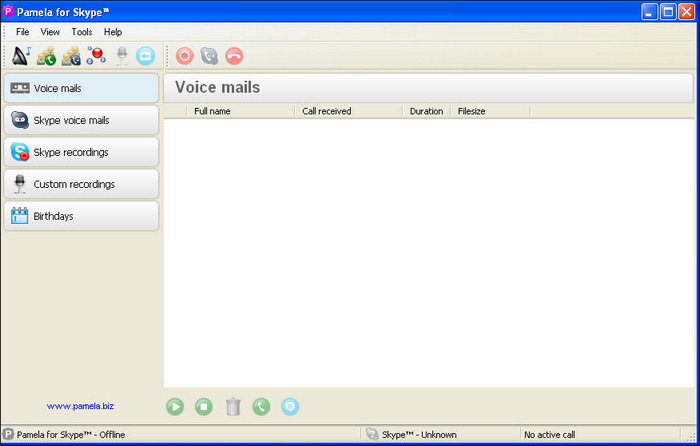This screenshot has height=446, width=700.
Task: Click the "Pamela for Skype™ - Offline" status text
Action: click(x=71, y=435)
